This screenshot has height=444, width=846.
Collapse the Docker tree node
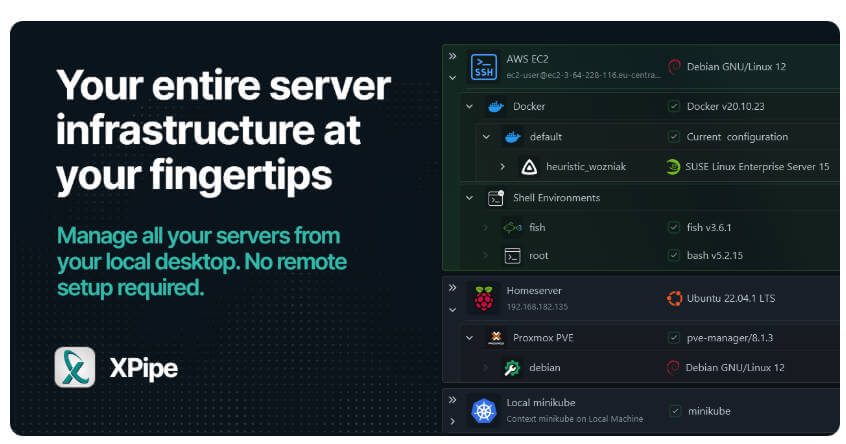tap(469, 107)
